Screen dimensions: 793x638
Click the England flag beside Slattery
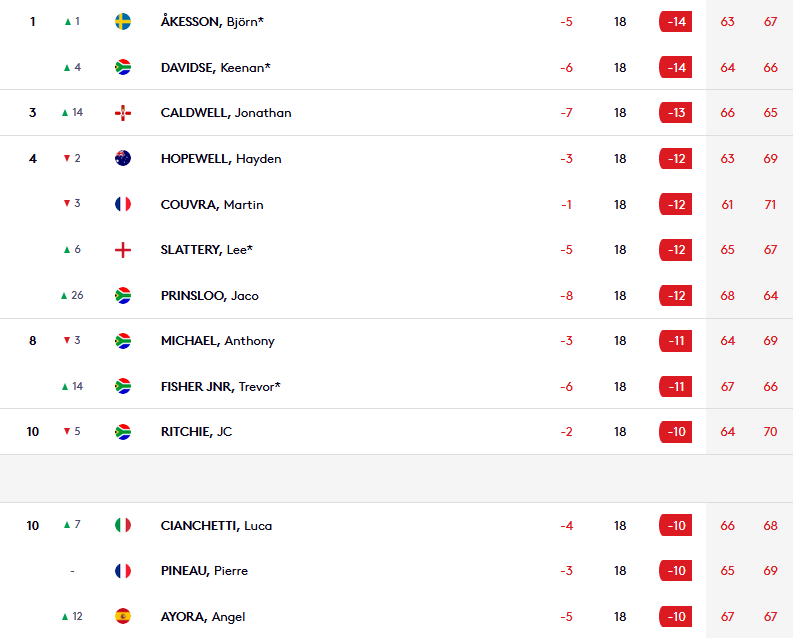pos(123,250)
